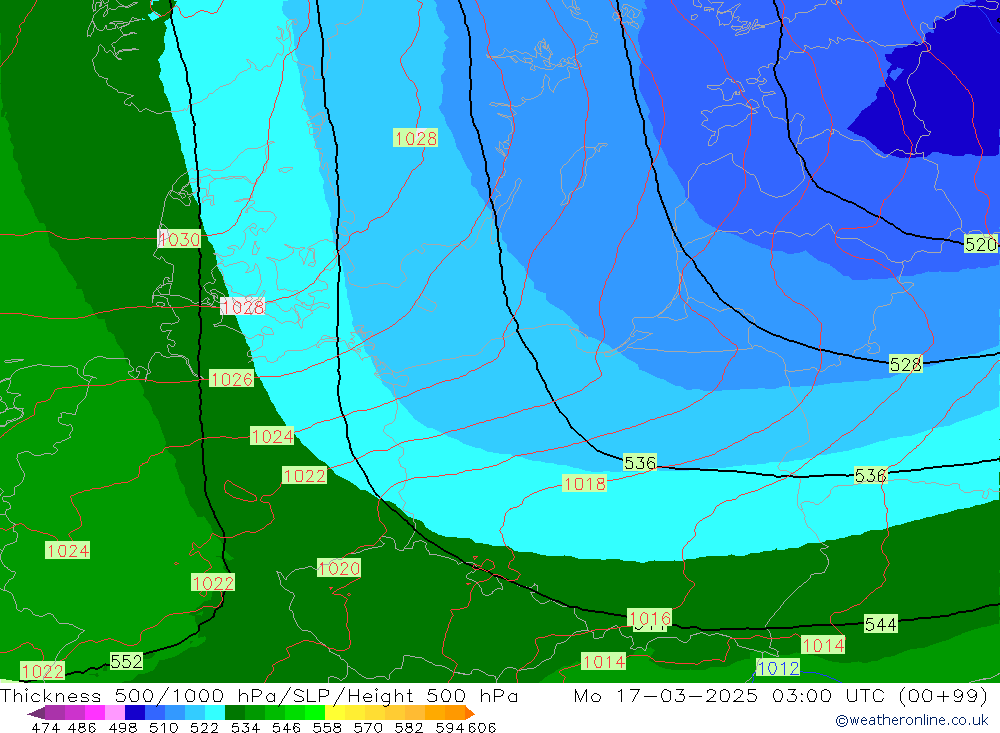Click the blue 1012 pressure label
This screenshot has width=1000, height=733.
(x=777, y=668)
